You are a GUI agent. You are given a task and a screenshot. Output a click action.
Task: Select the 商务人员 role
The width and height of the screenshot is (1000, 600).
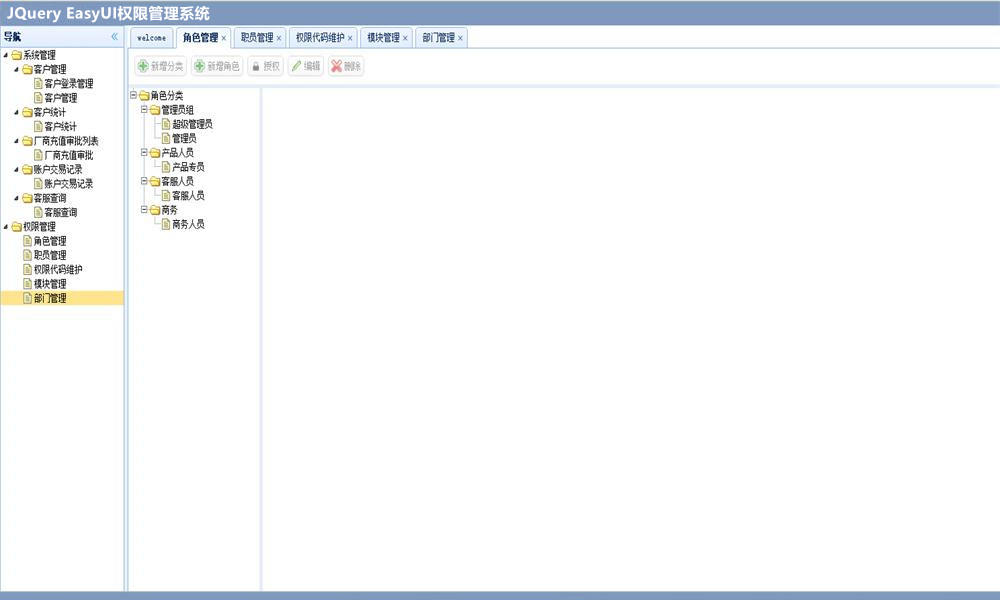click(188, 224)
